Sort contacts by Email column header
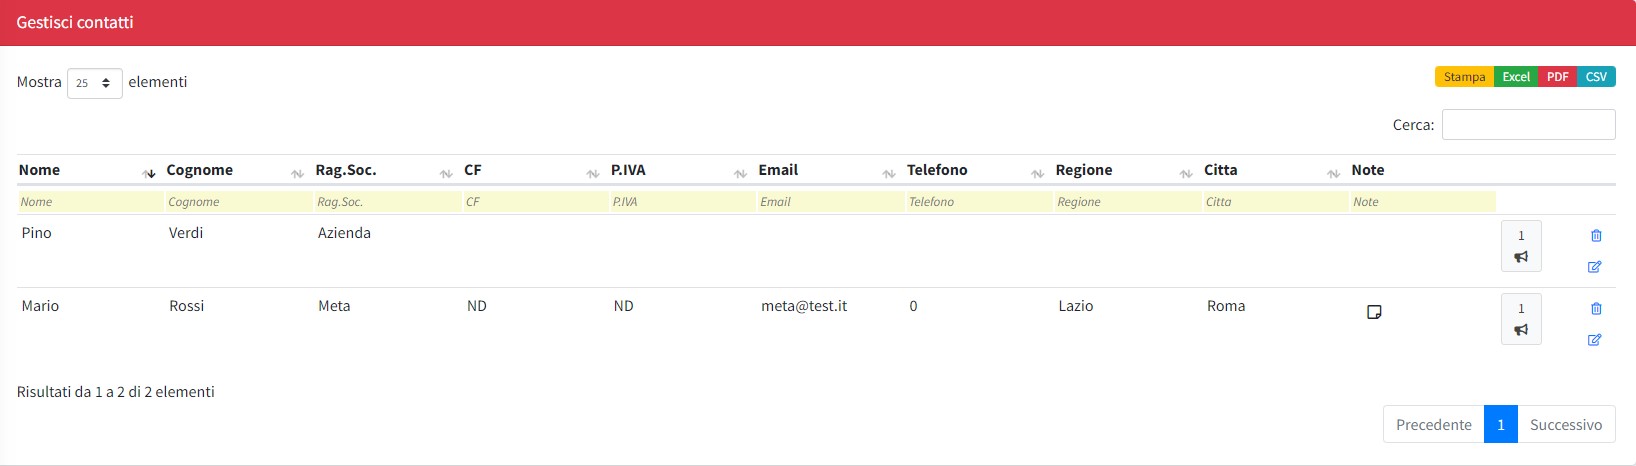This screenshot has width=1636, height=466. [x=778, y=170]
